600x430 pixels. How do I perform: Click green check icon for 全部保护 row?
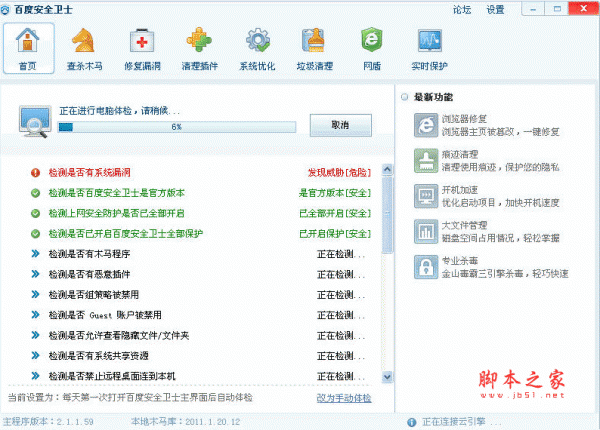pyautogui.click(x=36, y=234)
